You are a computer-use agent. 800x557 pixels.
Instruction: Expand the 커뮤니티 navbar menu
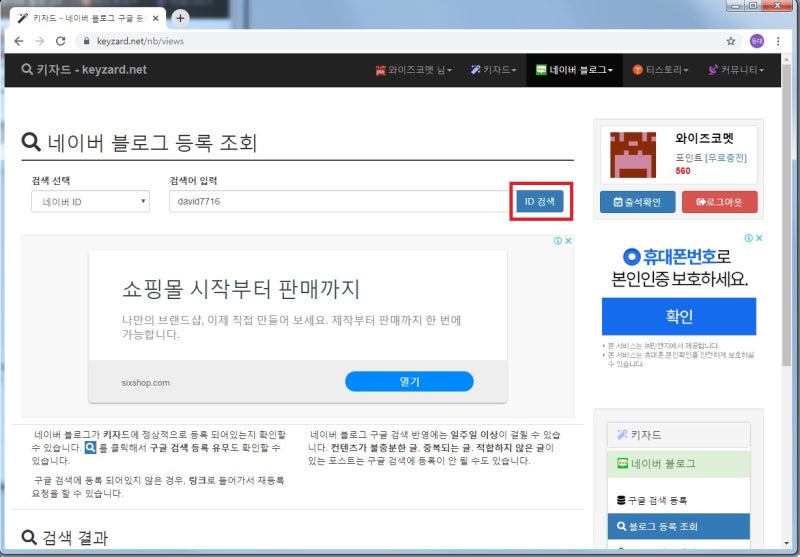tap(735, 70)
